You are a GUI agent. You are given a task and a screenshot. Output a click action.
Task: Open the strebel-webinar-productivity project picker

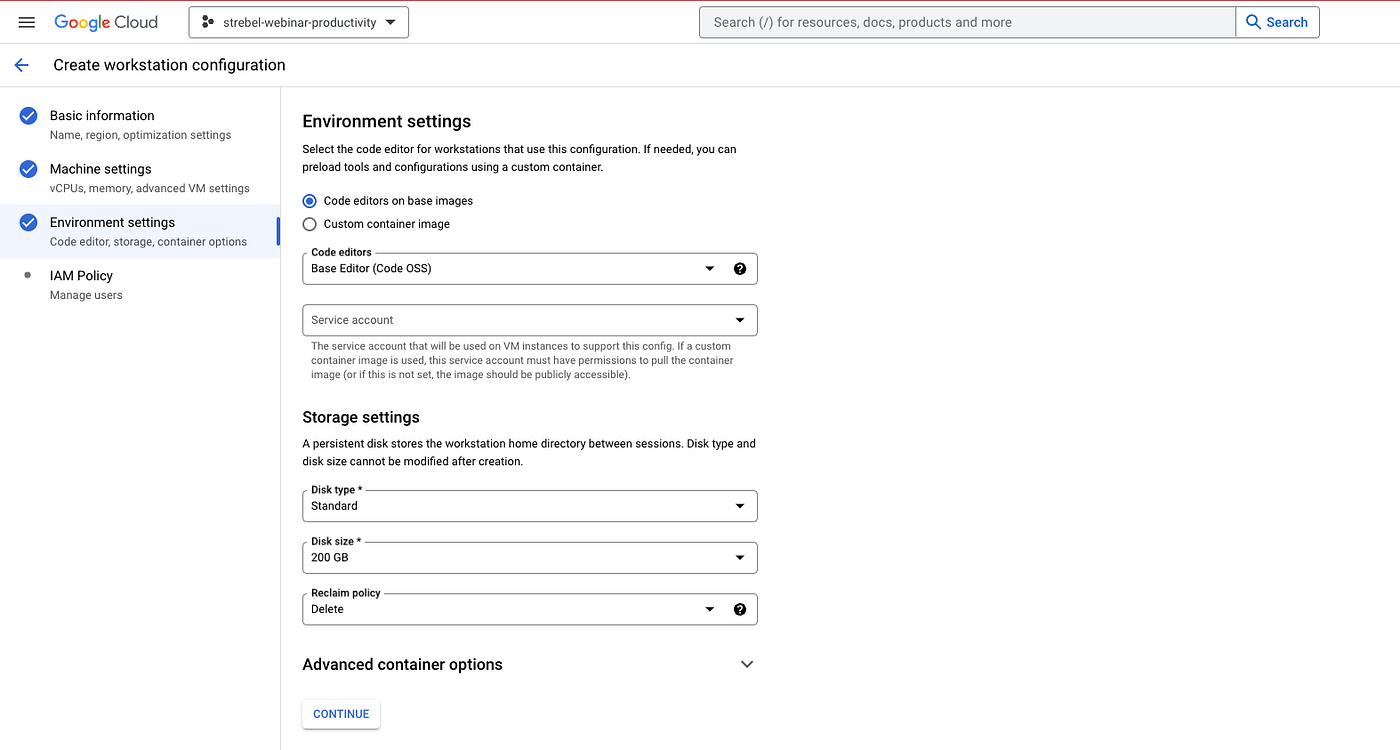coord(298,22)
